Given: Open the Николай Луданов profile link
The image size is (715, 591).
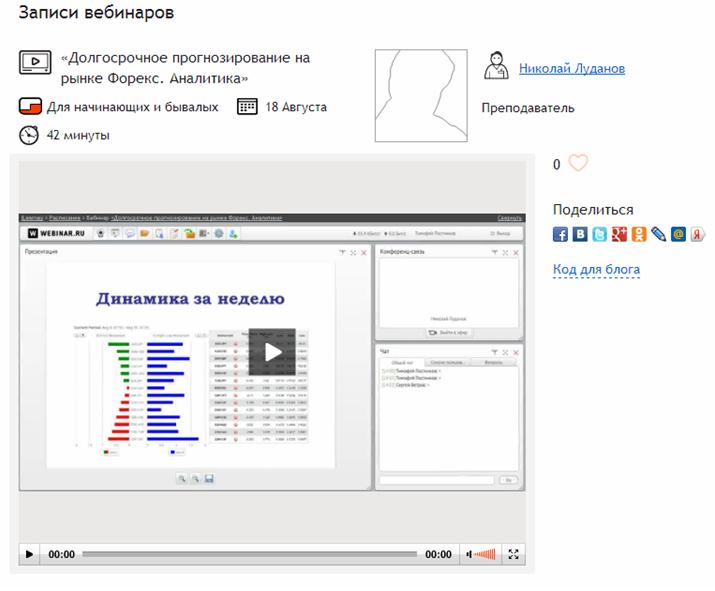Looking at the screenshot, I should coord(571,69).
